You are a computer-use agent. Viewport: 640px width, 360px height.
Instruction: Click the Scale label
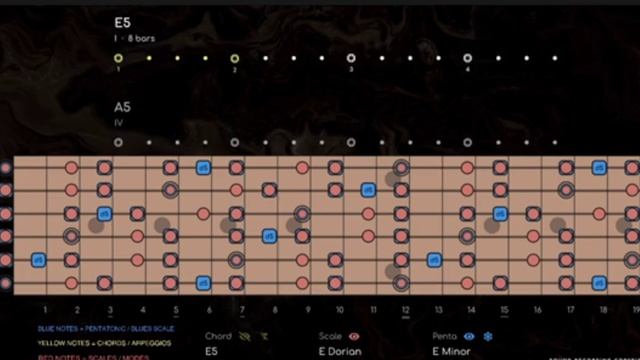click(330, 336)
